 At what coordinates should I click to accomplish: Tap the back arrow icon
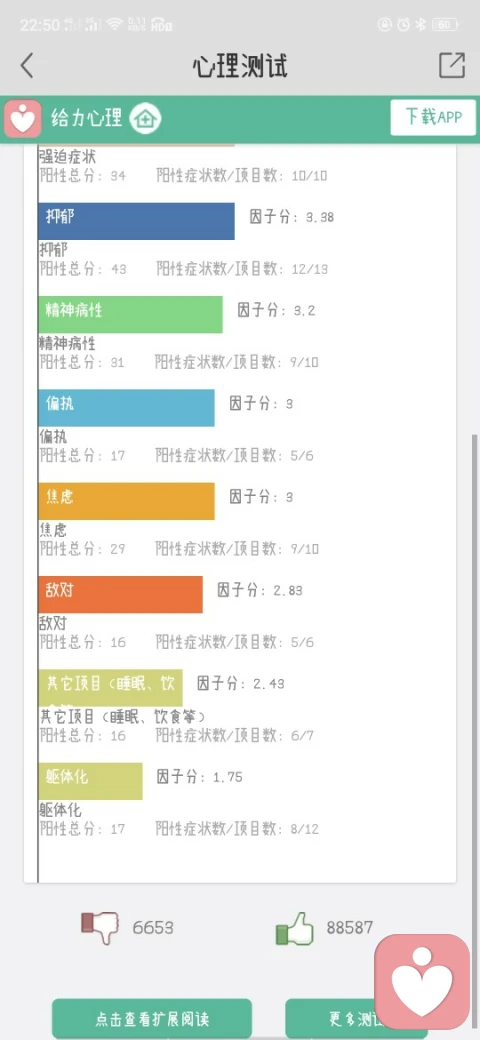coord(27,66)
